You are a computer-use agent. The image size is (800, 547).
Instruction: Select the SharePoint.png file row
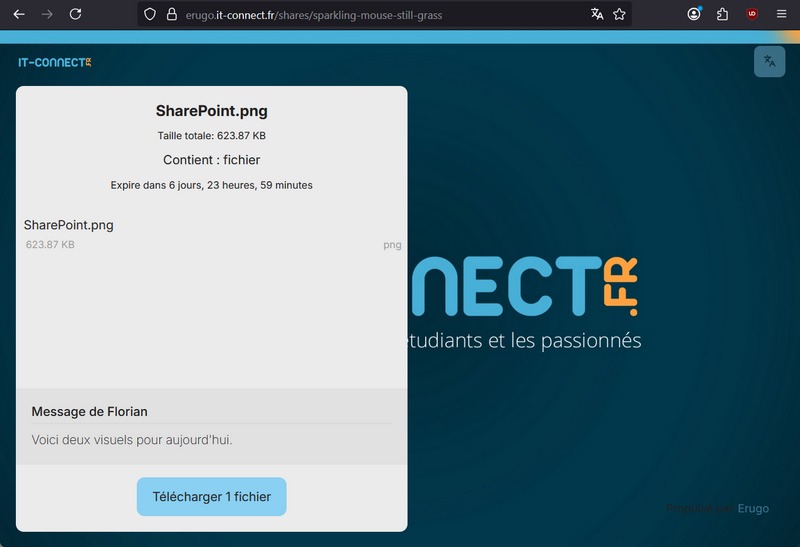(212, 235)
